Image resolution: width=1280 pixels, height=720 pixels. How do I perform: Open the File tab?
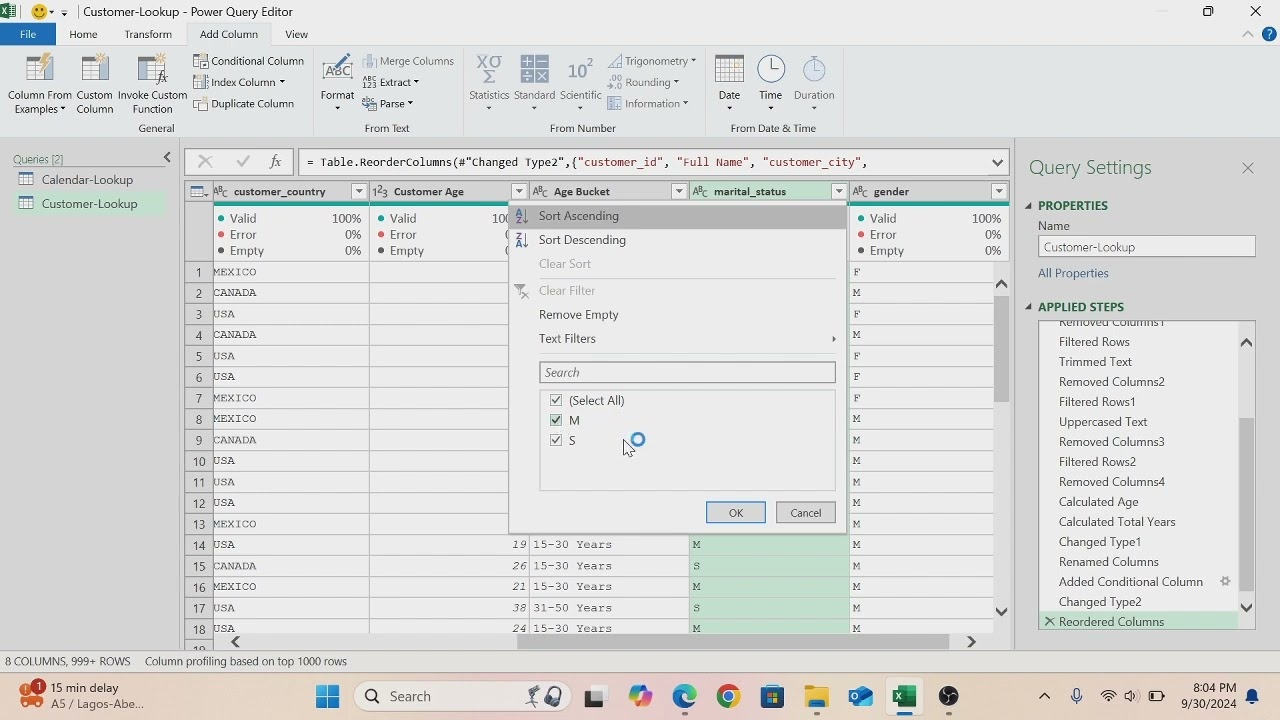point(28,34)
